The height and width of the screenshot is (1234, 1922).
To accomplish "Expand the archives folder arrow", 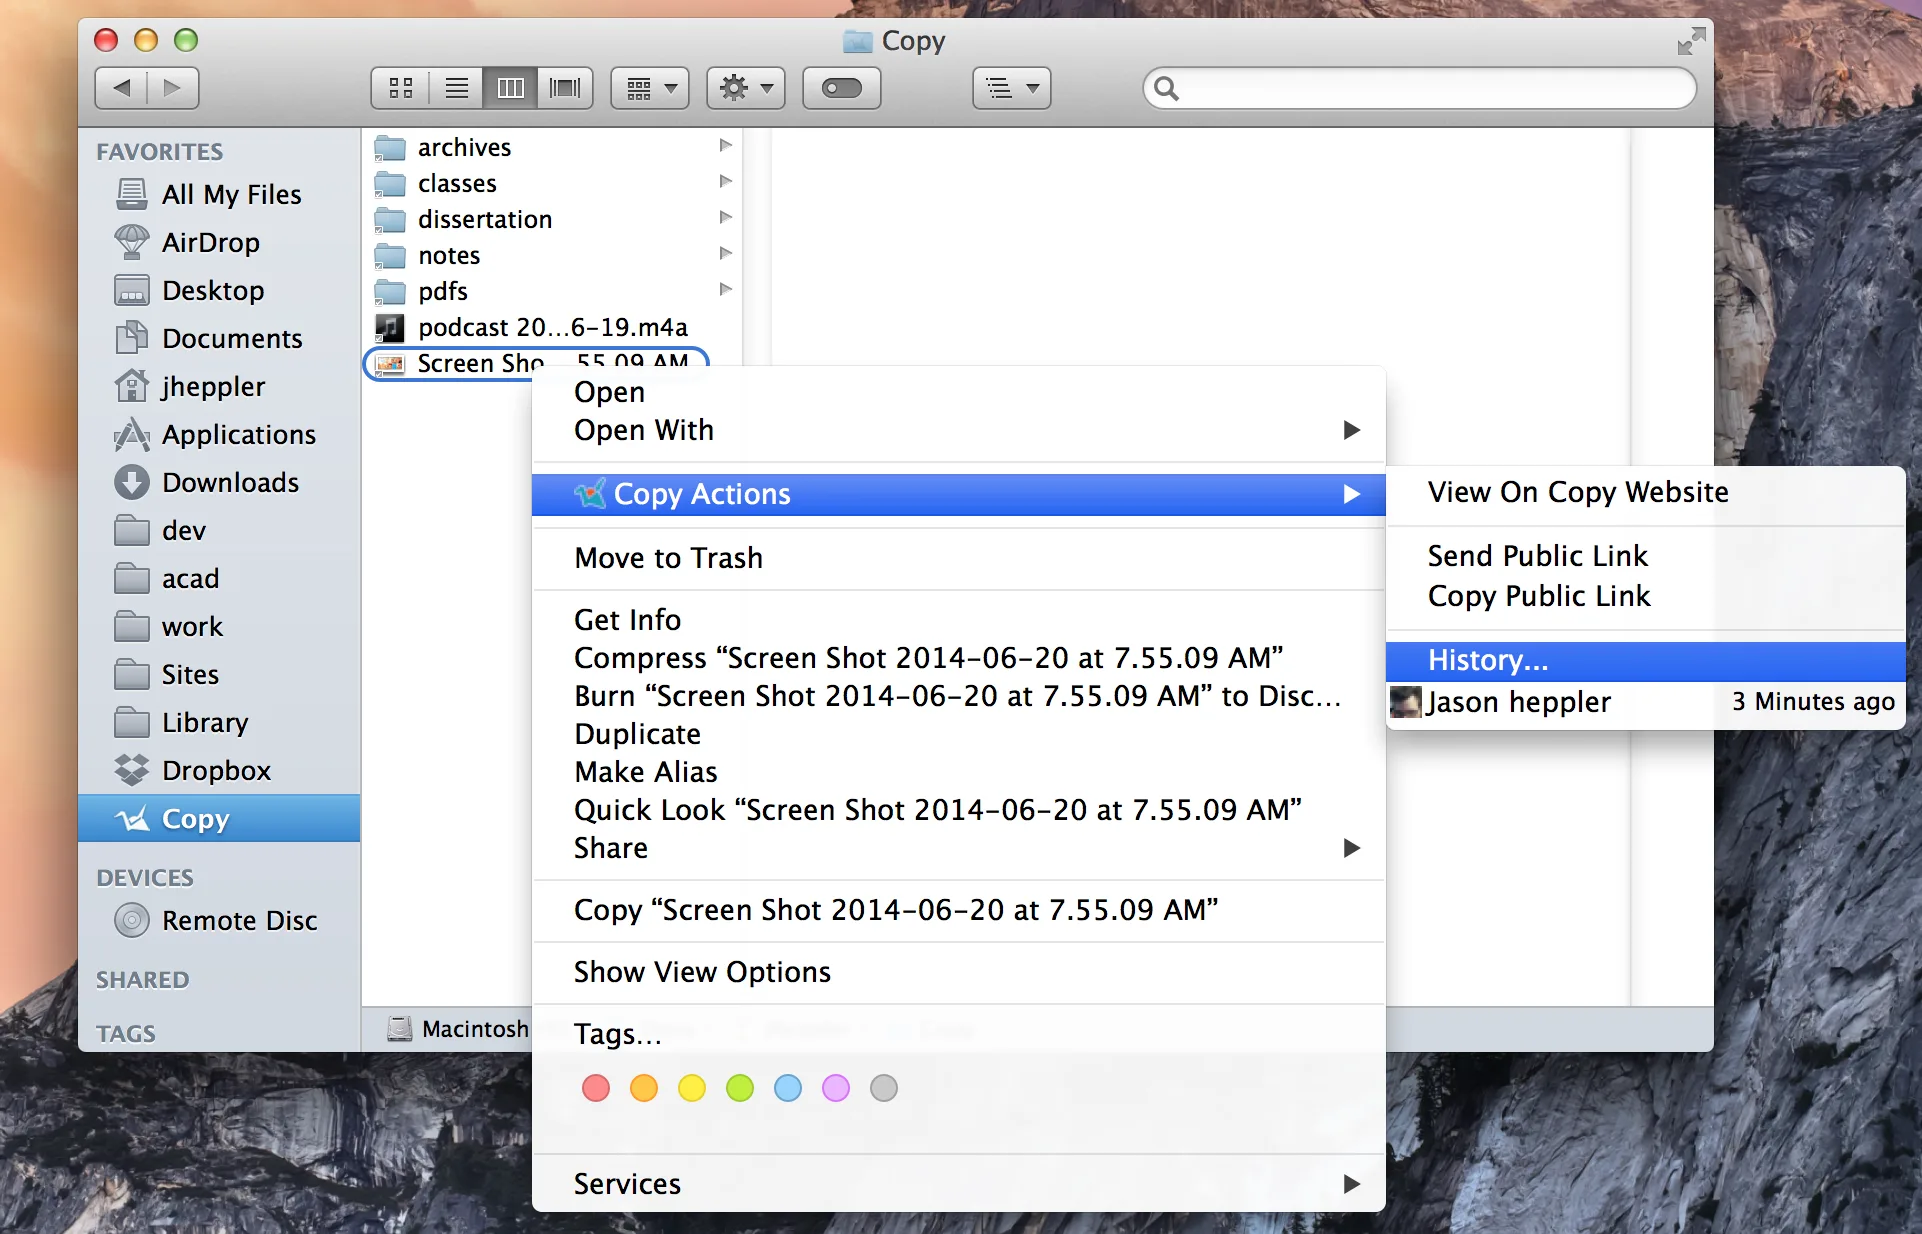I will click(726, 145).
